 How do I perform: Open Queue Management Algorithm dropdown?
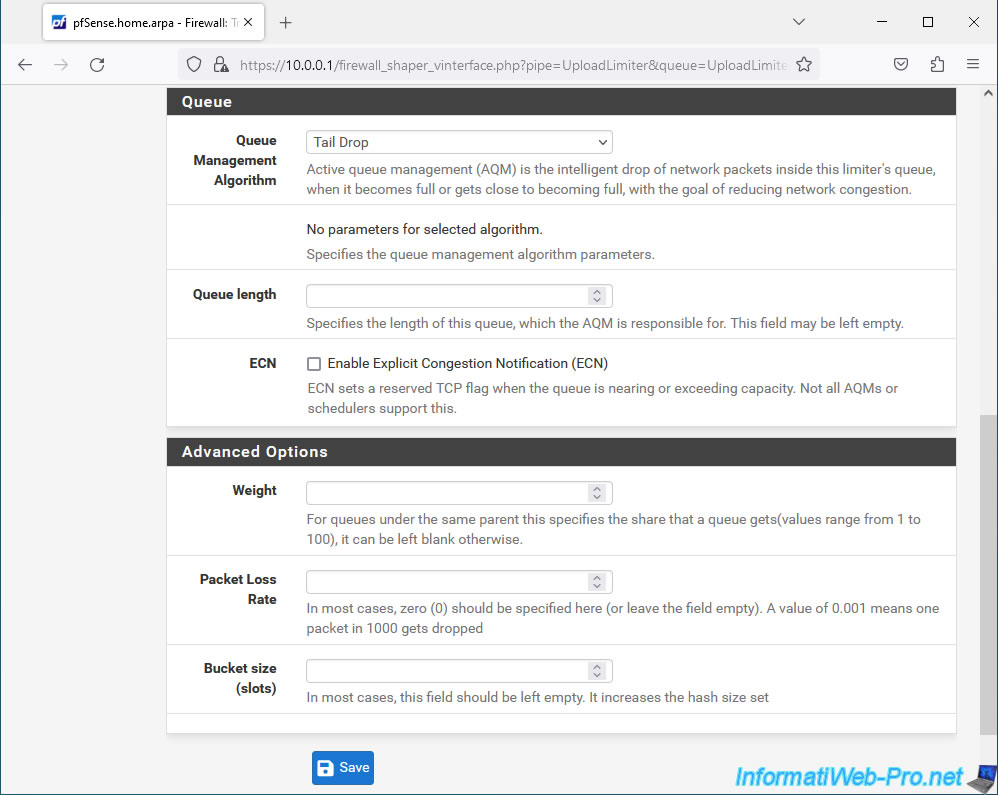(459, 142)
